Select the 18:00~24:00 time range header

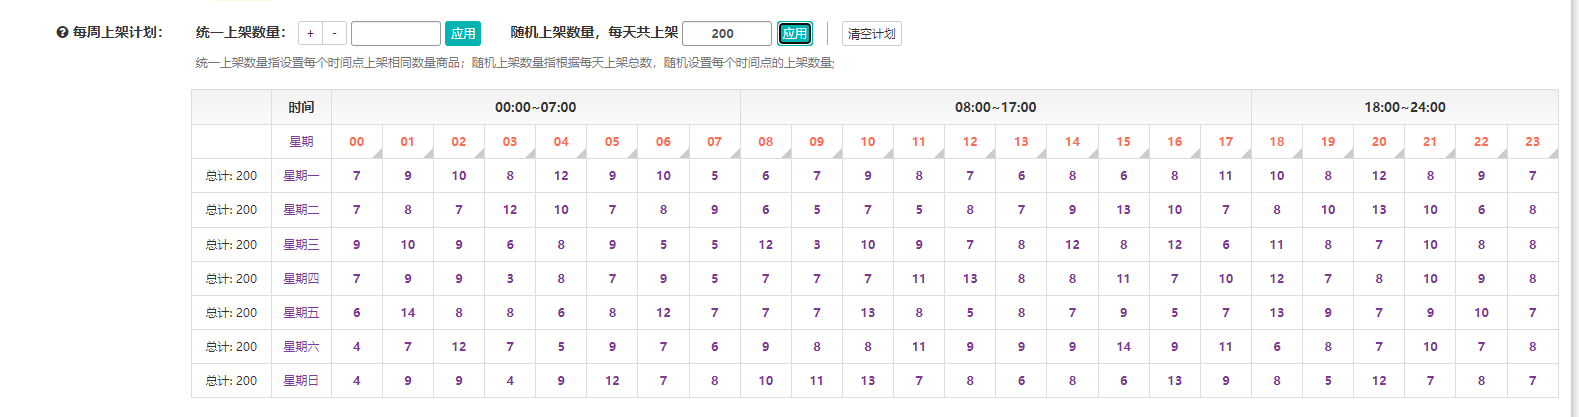(x=1404, y=107)
